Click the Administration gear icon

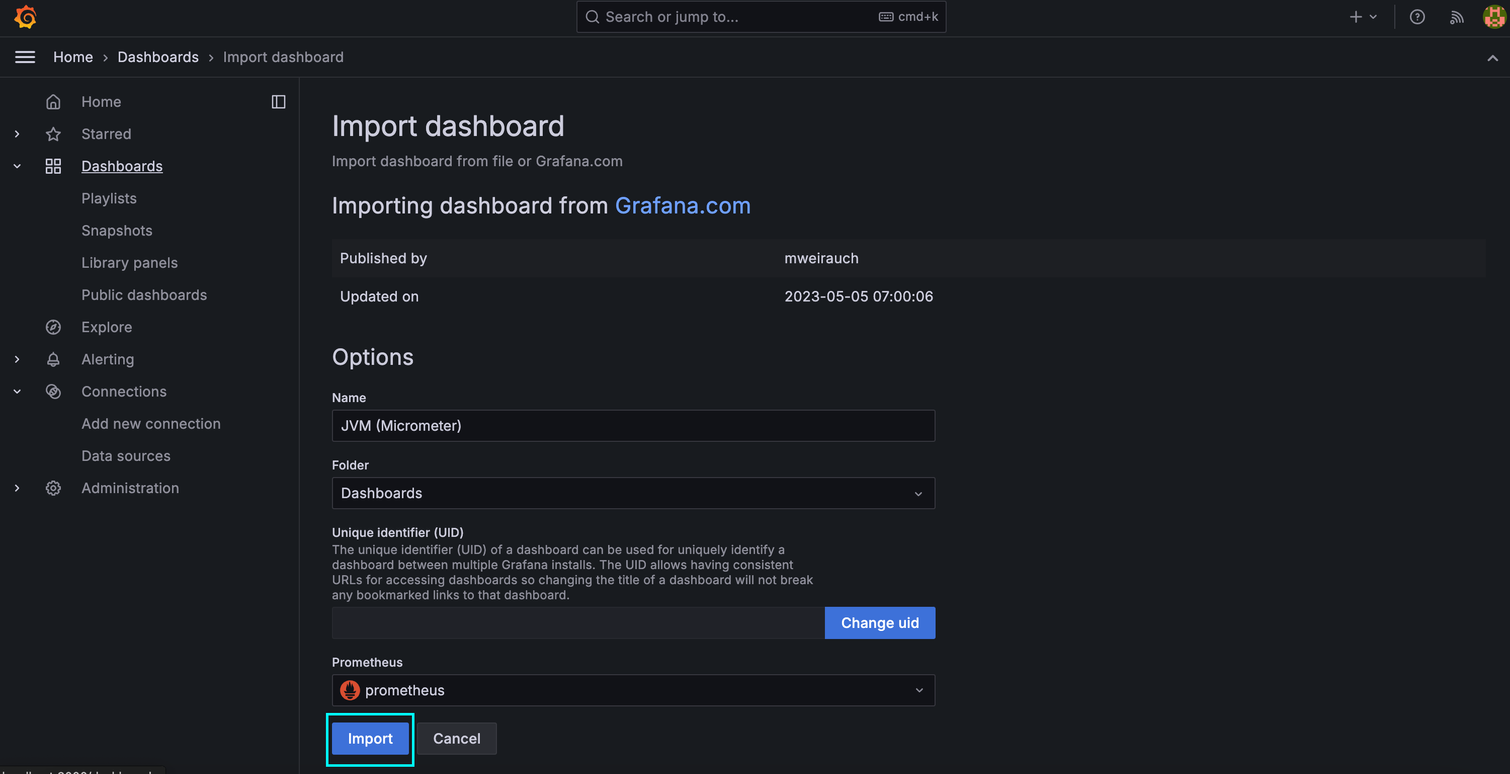pyautogui.click(x=53, y=488)
